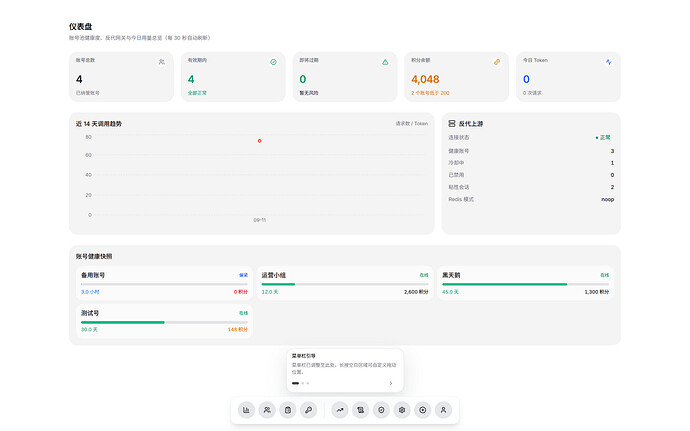Advance the guide tooltip with the chevron arrow
Screen dimensions: 690x431
click(x=391, y=383)
